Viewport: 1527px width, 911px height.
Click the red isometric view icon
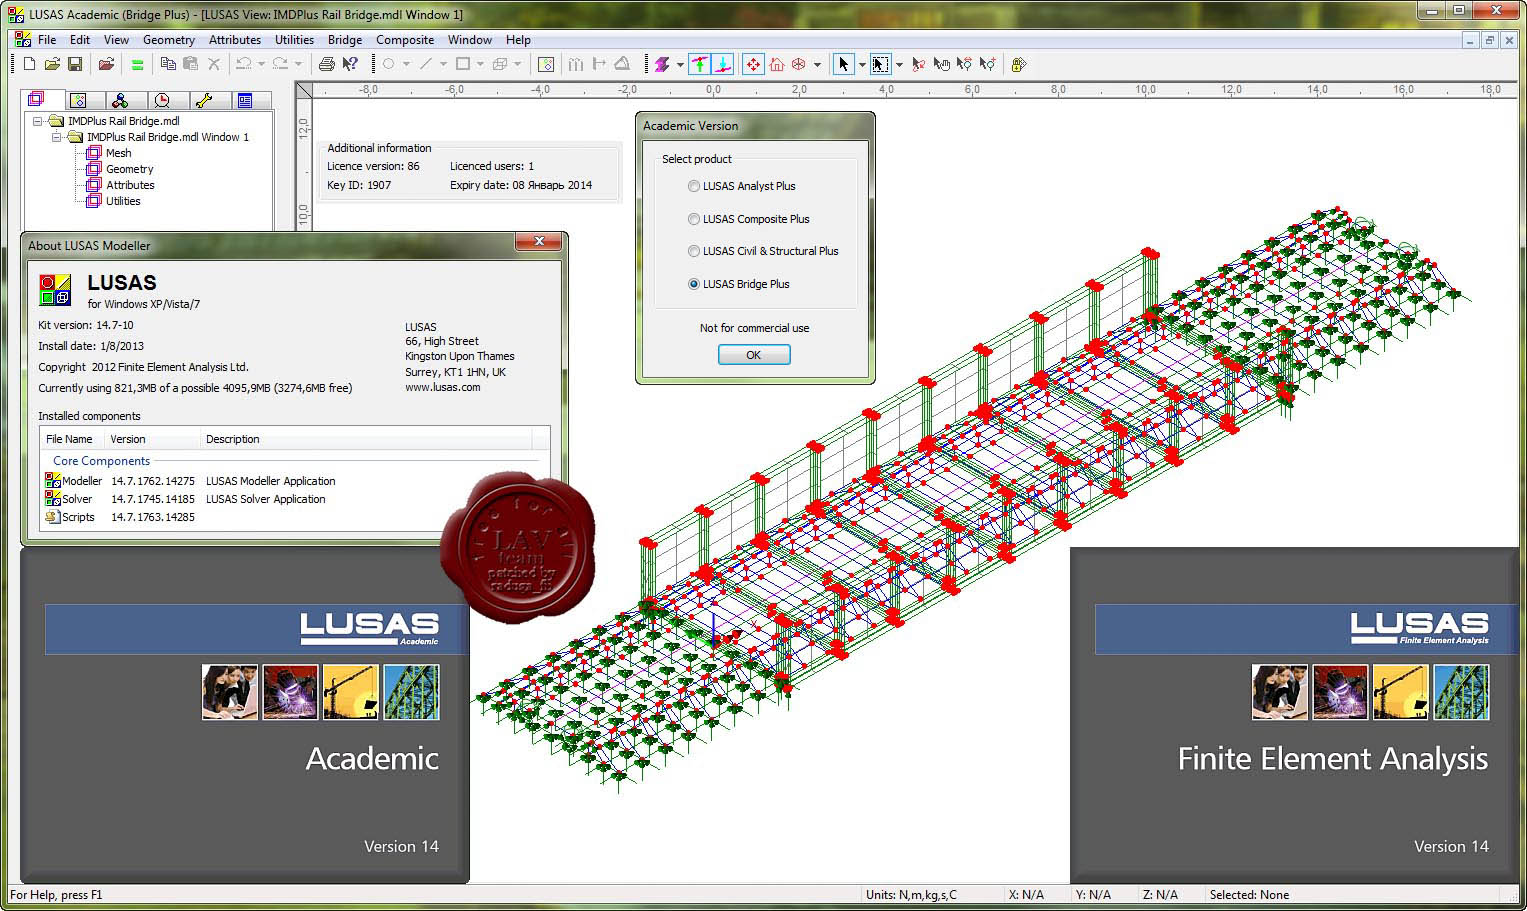pos(798,64)
